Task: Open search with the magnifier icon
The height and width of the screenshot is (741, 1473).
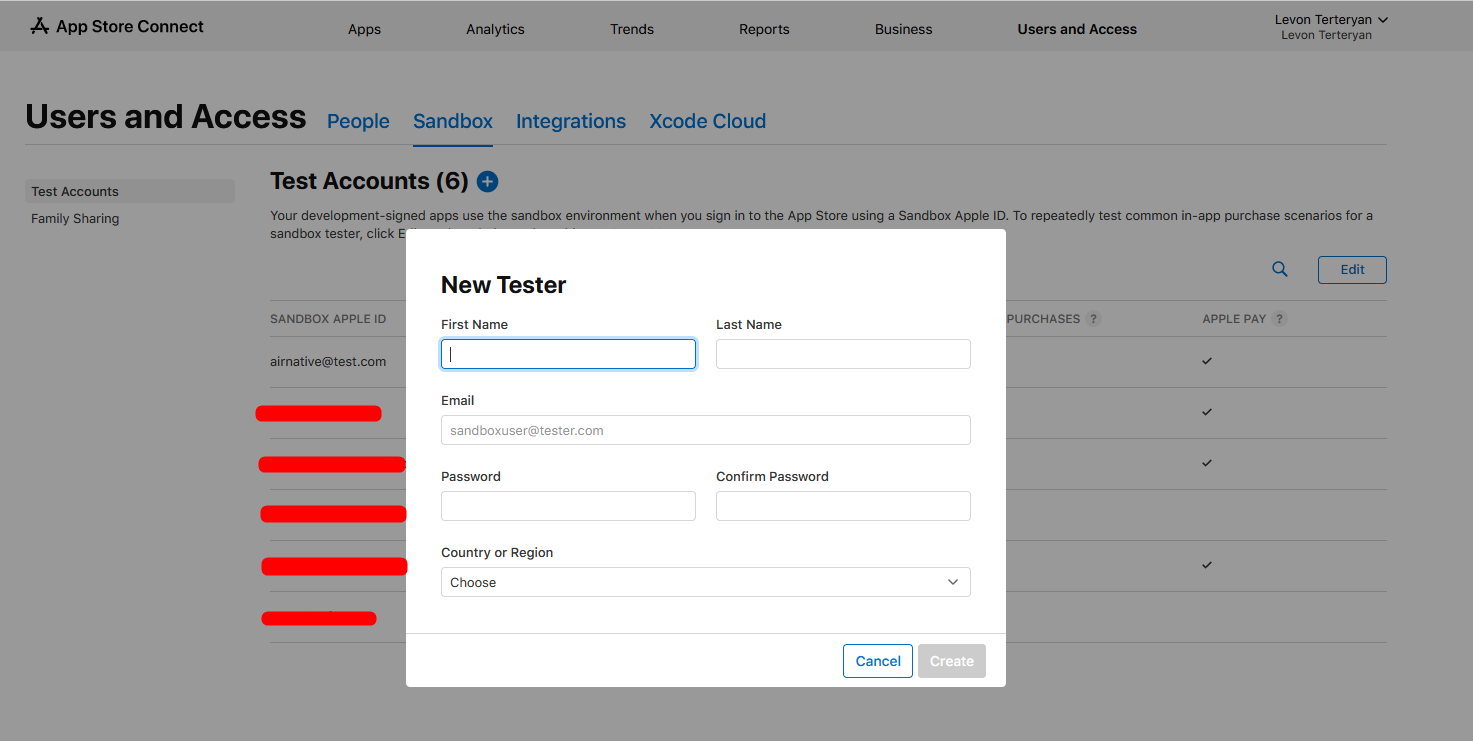Action: 1279,269
